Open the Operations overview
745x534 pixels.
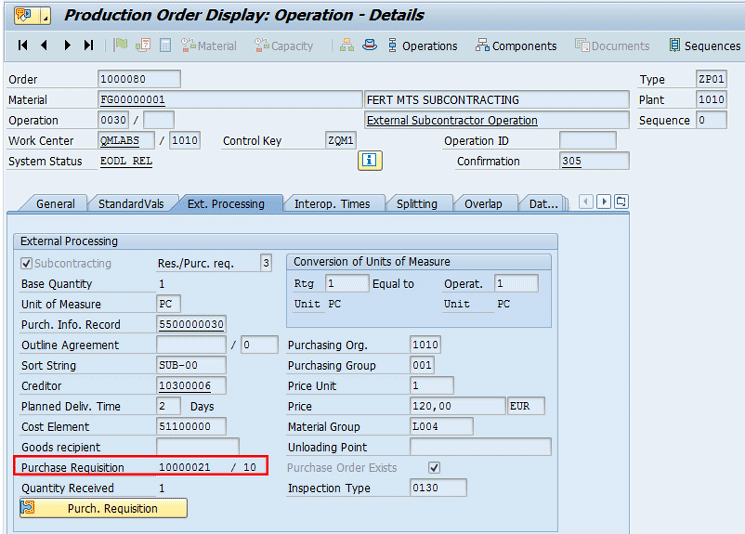click(x=421, y=46)
